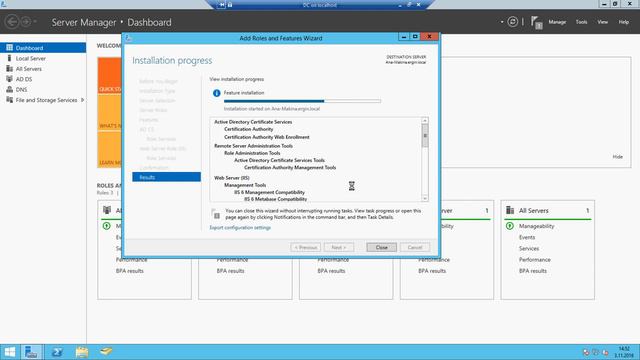Click the pin icon on VM connection bar
640x360 pixels.
pyautogui.click(x=222, y=5)
